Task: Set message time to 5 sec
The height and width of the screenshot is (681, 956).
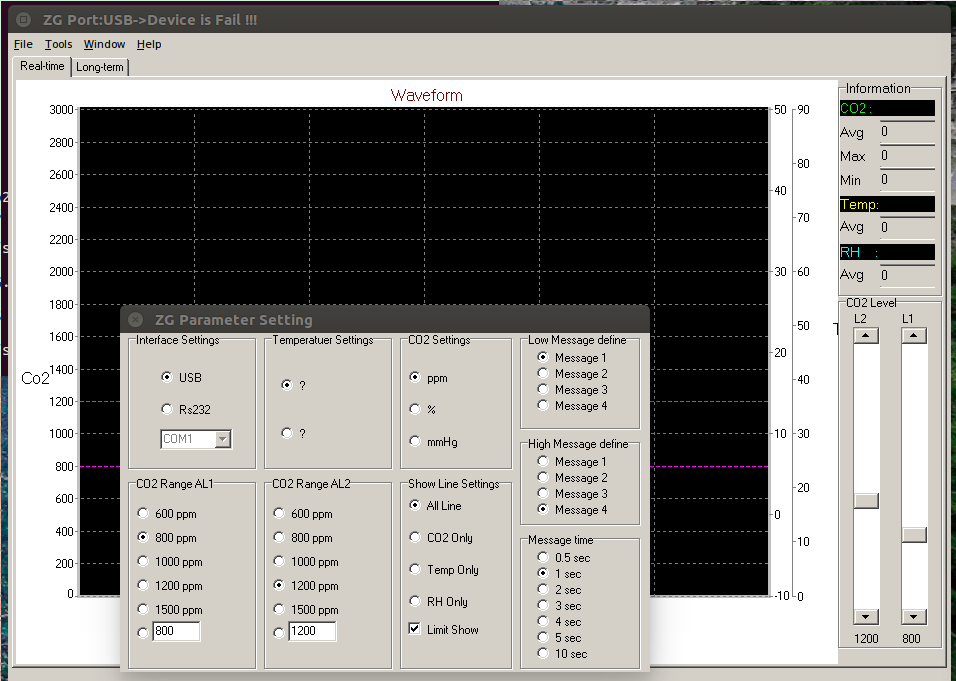Action: pyautogui.click(x=543, y=638)
